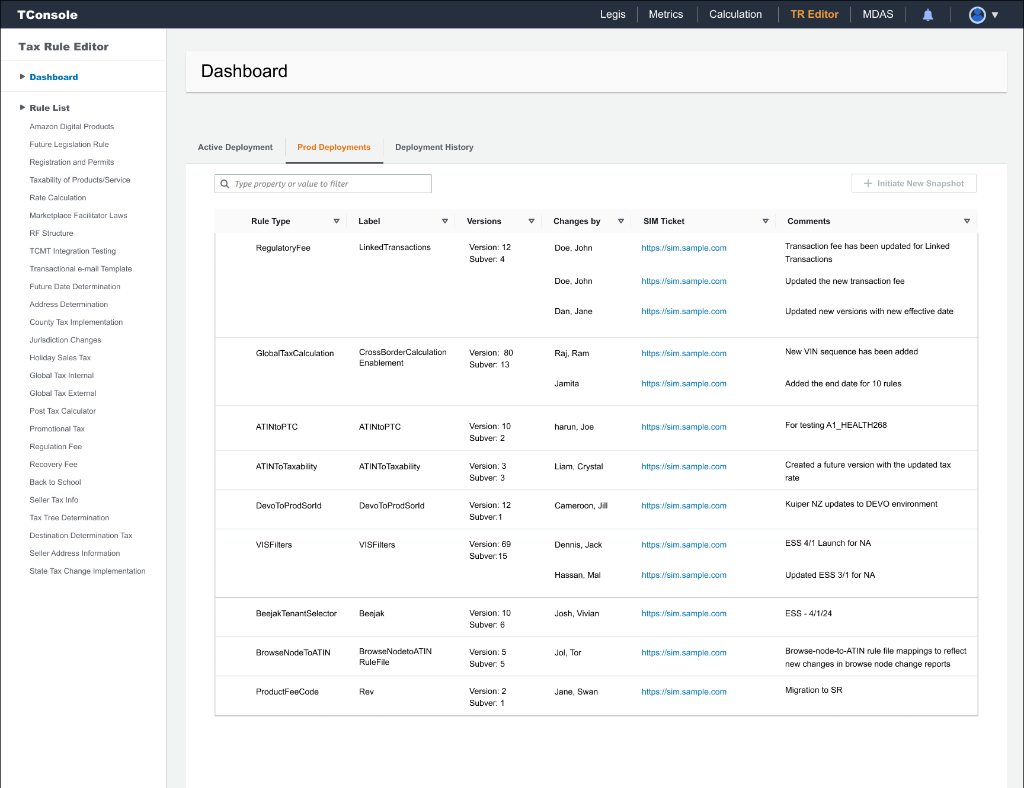Switch to the Deployment History tab
The height and width of the screenshot is (788, 1024).
tap(434, 147)
